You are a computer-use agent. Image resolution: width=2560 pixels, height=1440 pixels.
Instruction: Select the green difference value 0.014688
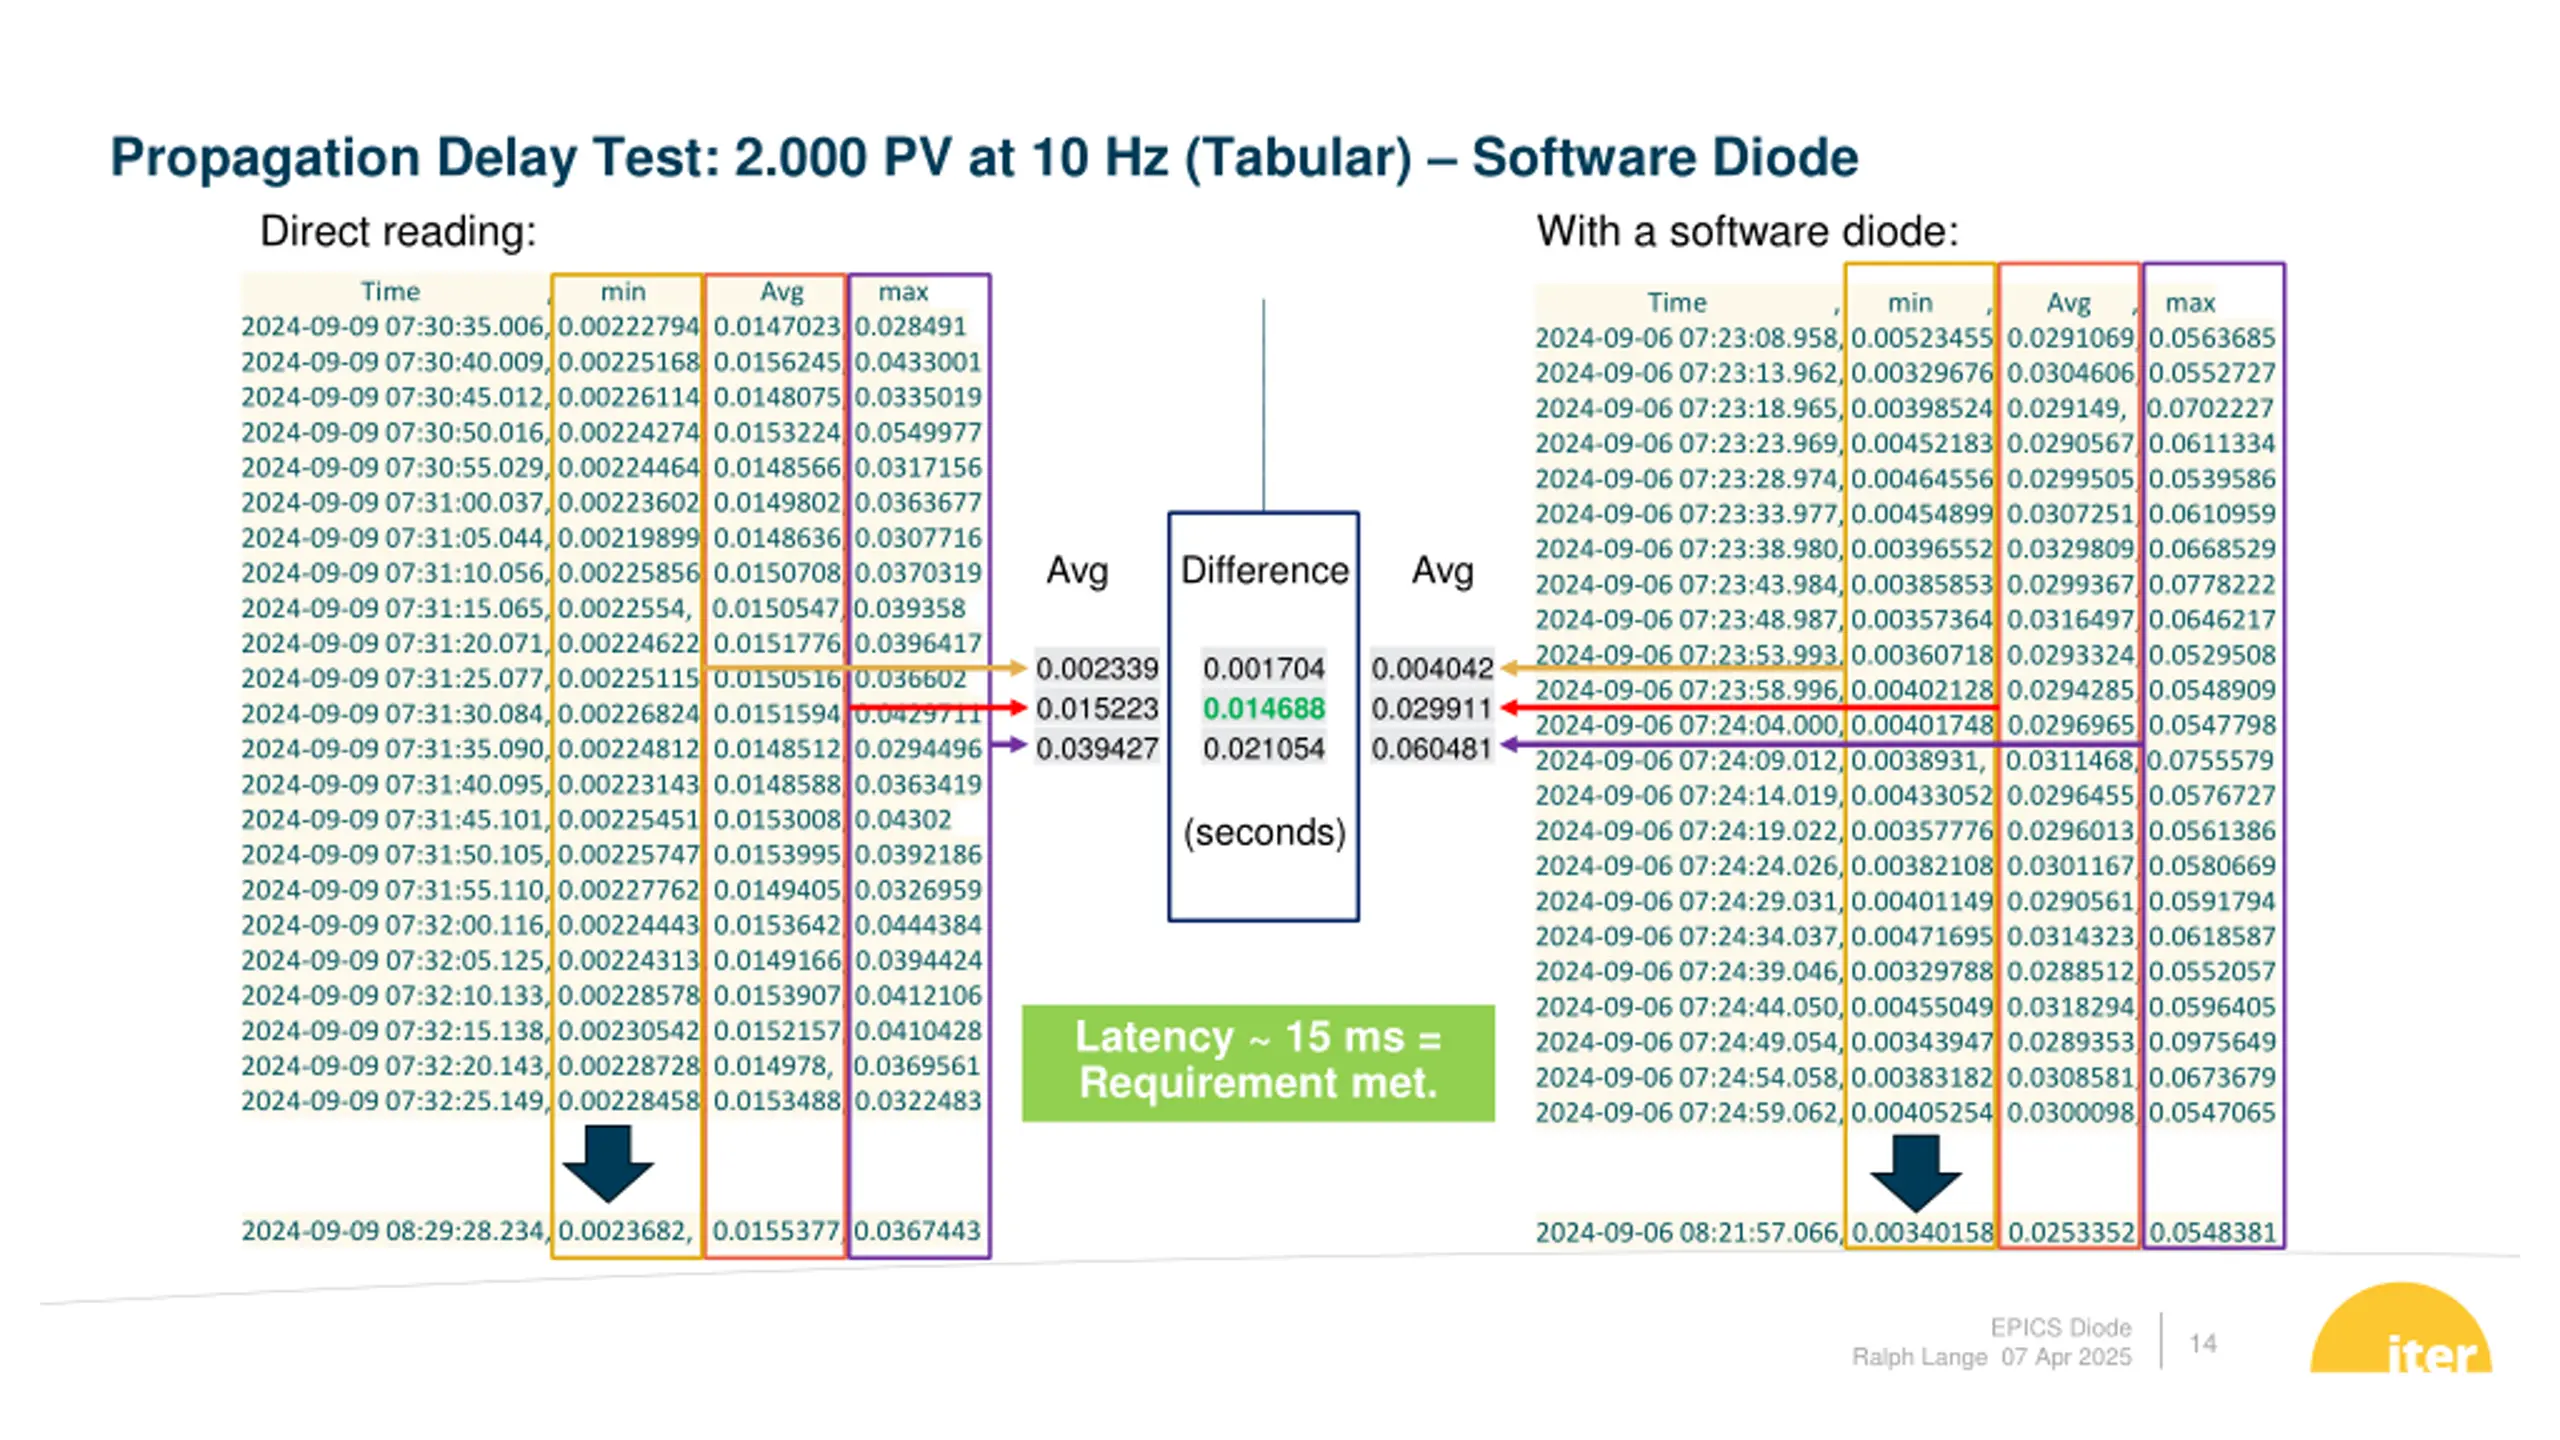click(1264, 708)
